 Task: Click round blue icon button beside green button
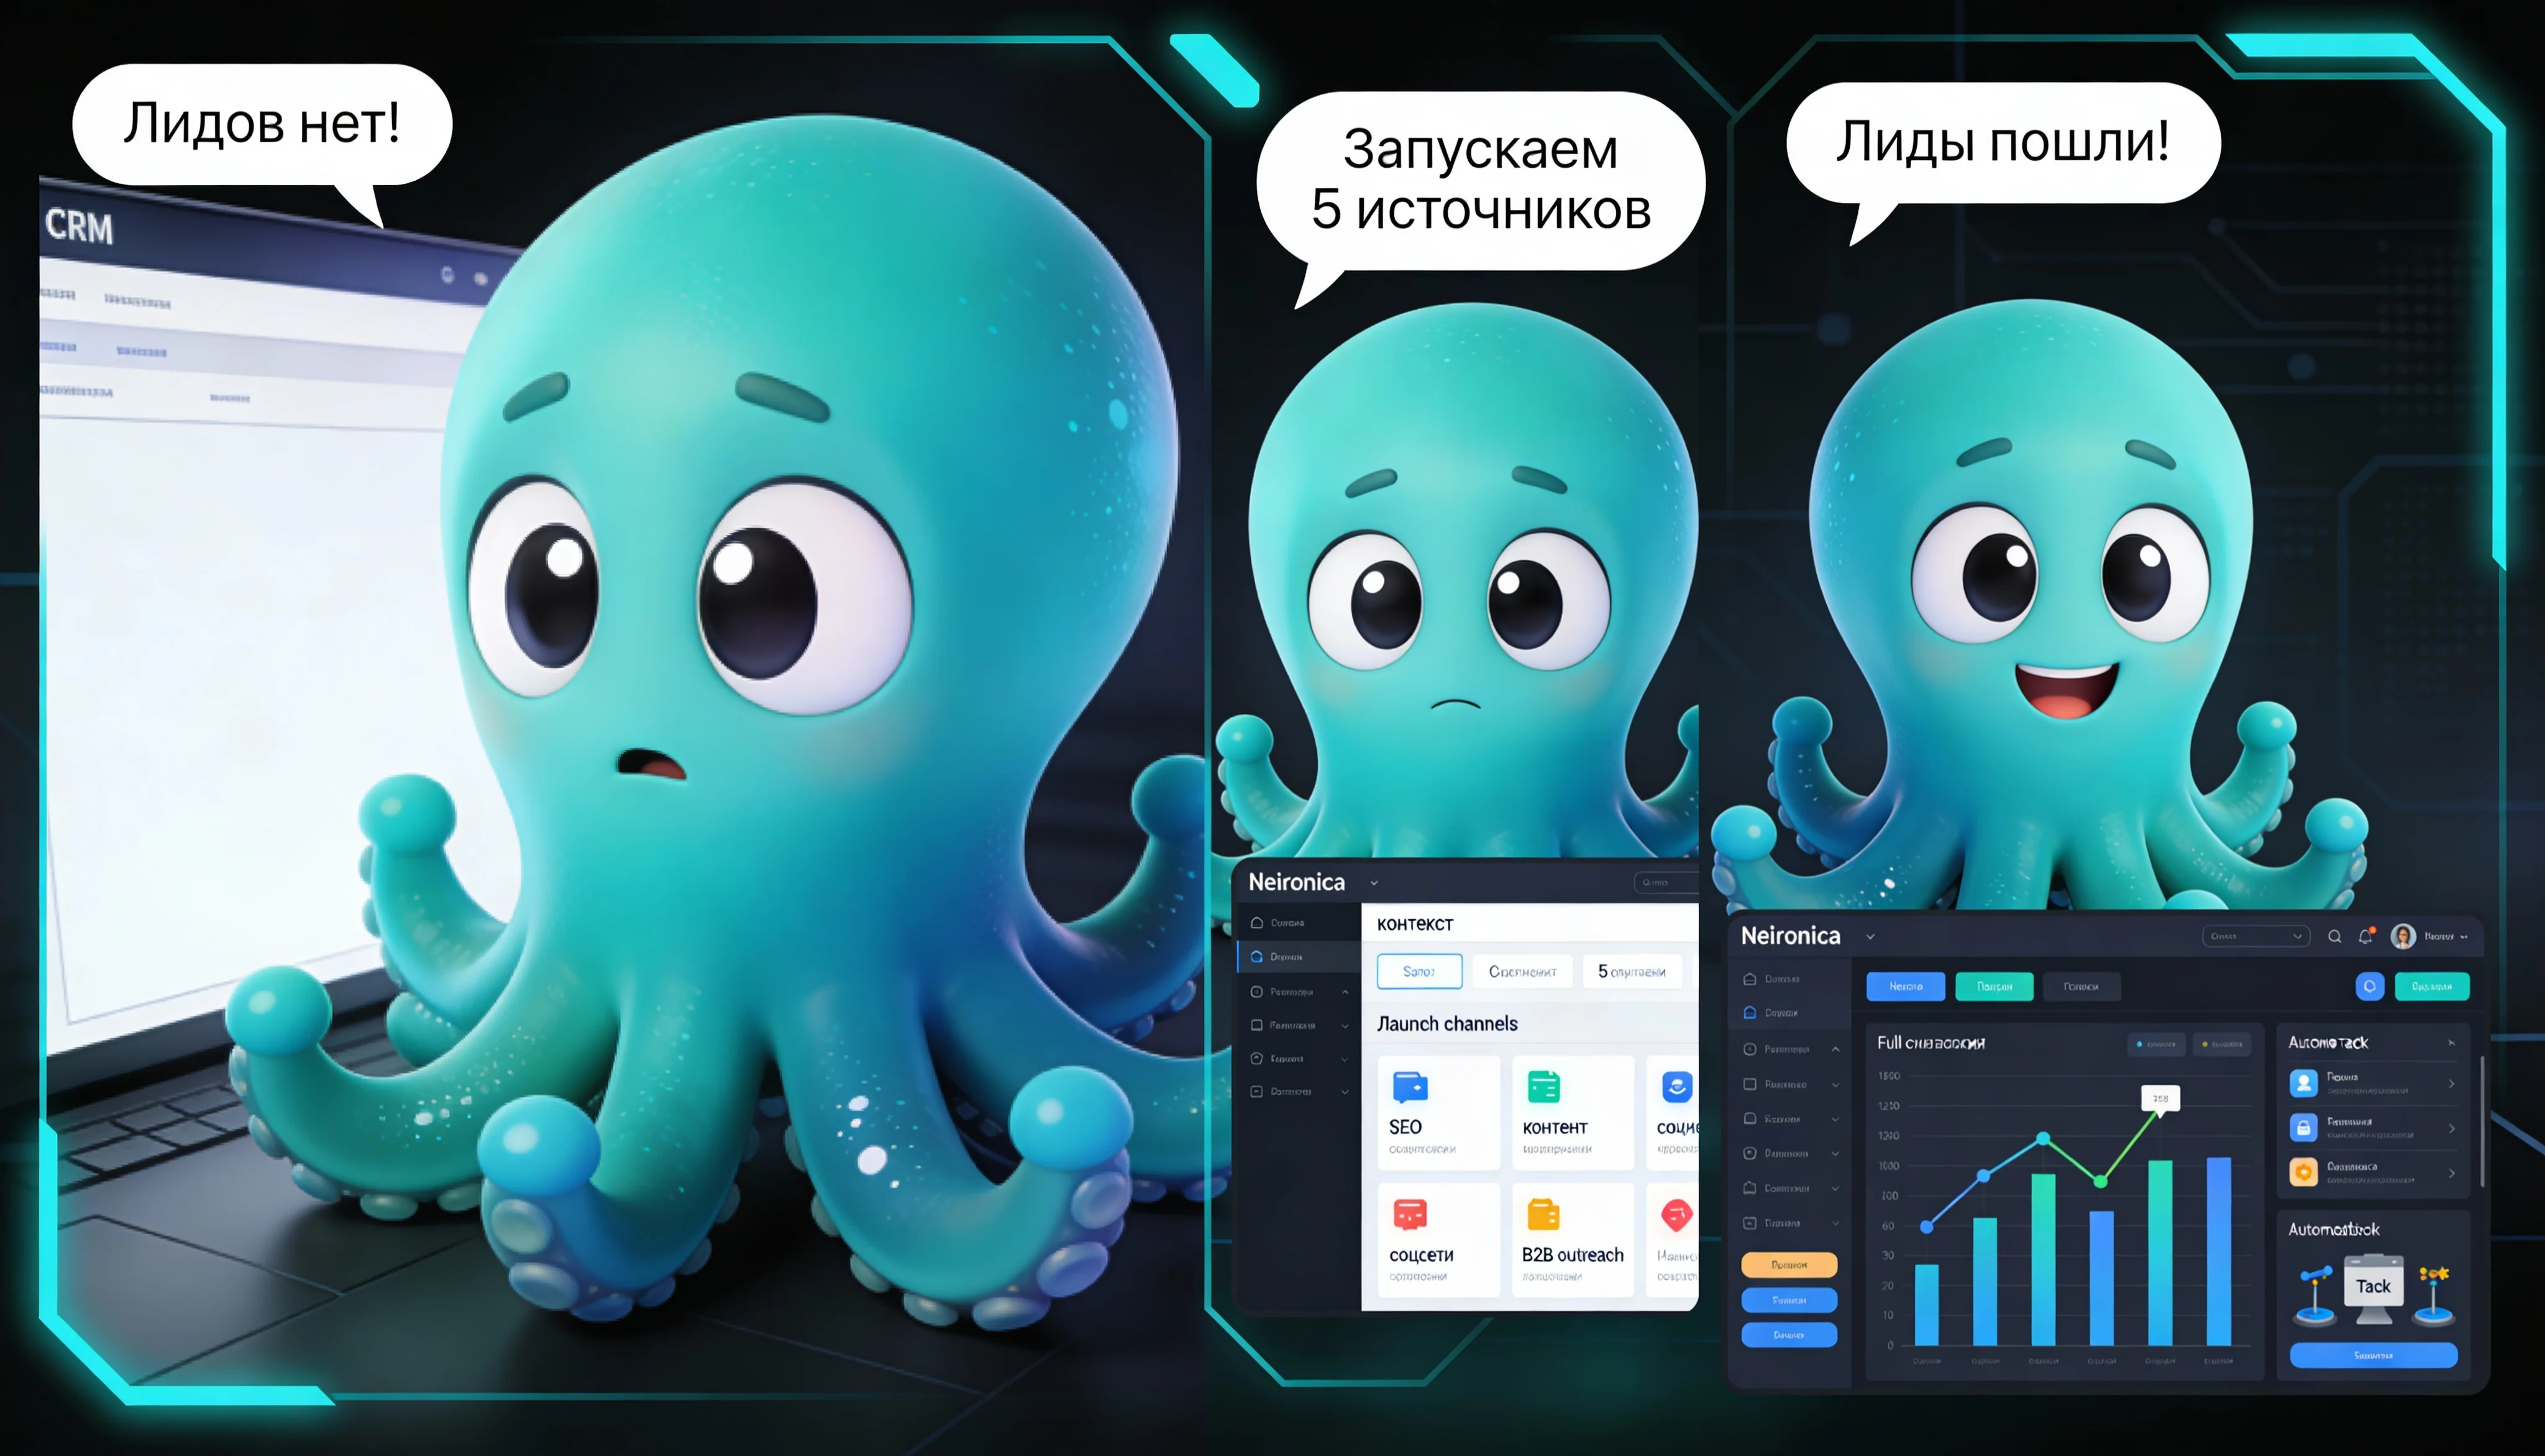click(2369, 986)
